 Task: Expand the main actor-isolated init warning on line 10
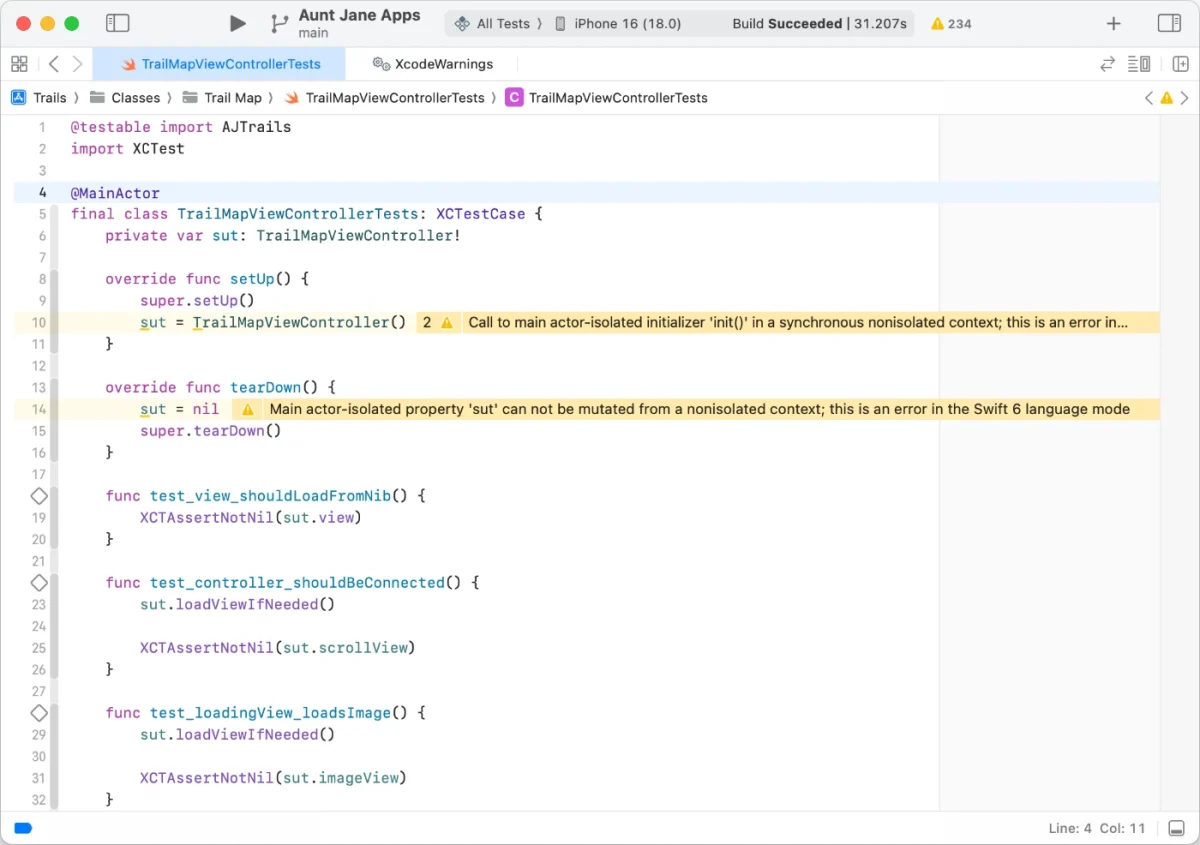437,322
